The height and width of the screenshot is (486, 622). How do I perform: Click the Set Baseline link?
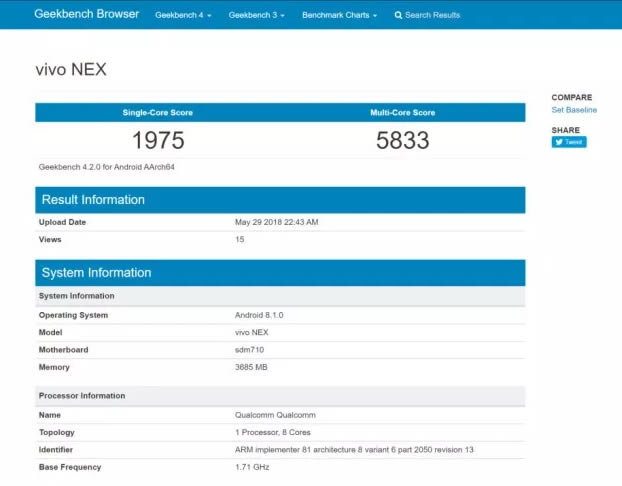click(574, 110)
